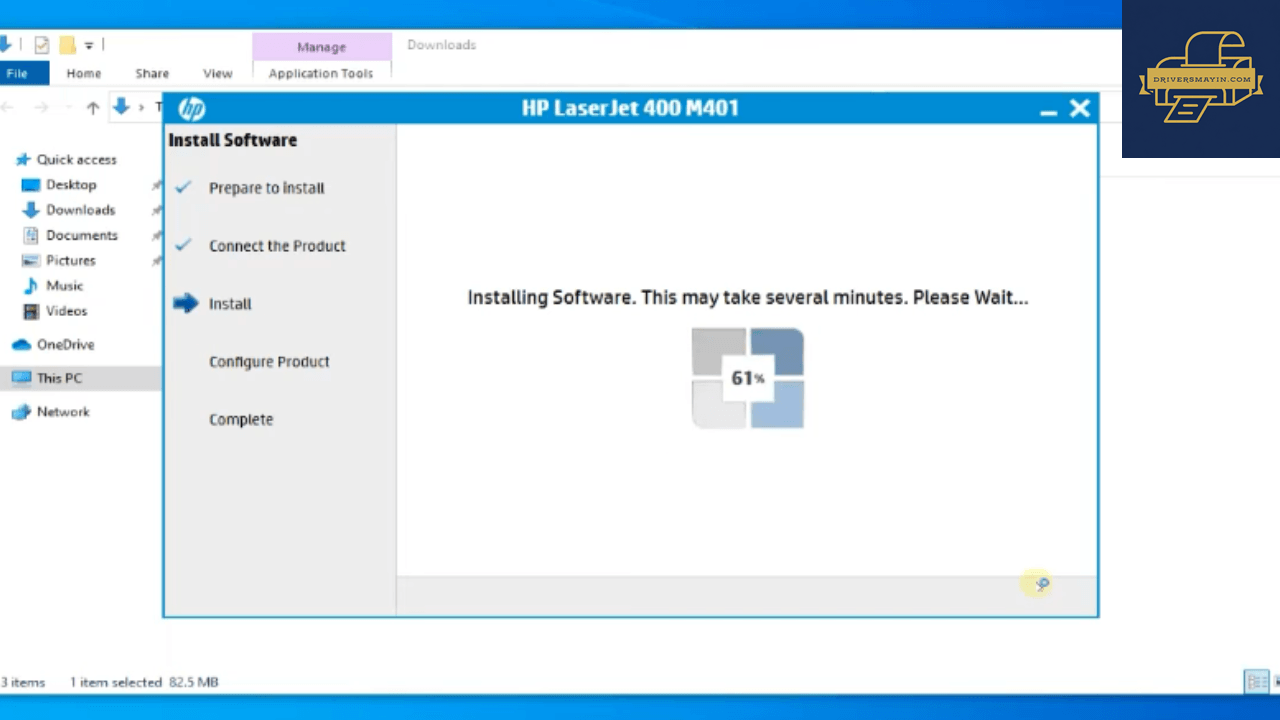The width and height of the screenshot is (1280, 720).
Task: Click the Quick access star icon
Action: tap(23, 160)
